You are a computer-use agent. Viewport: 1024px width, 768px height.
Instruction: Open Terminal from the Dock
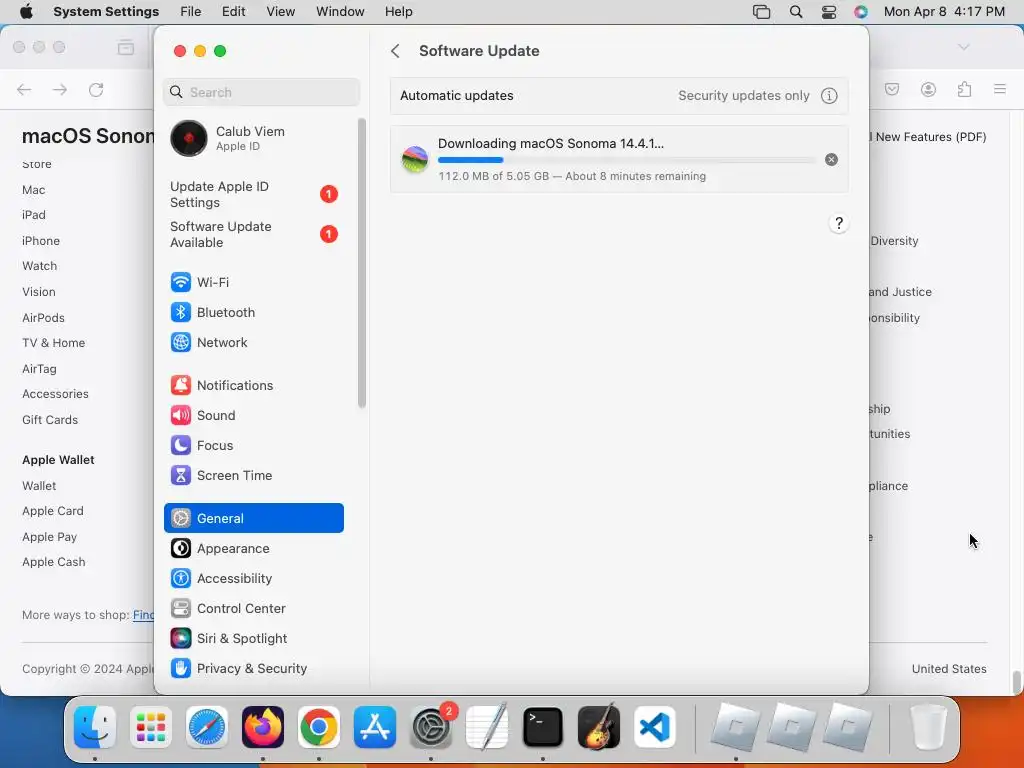click(543, 727)
